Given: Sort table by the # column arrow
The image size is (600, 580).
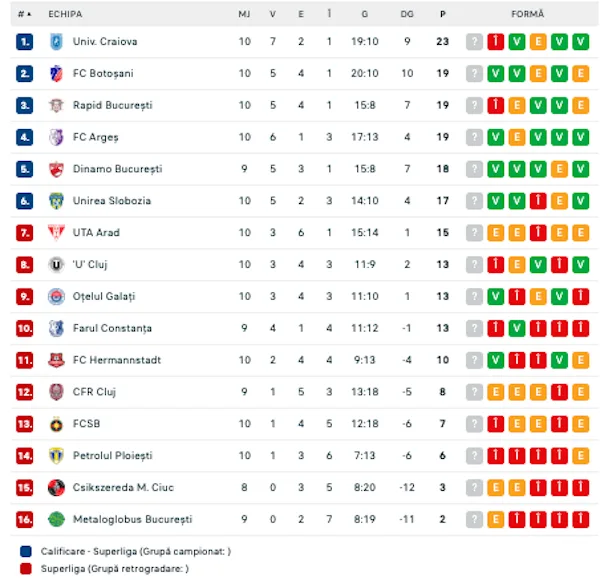Looking at the screenshot, I should pos(25,14).
